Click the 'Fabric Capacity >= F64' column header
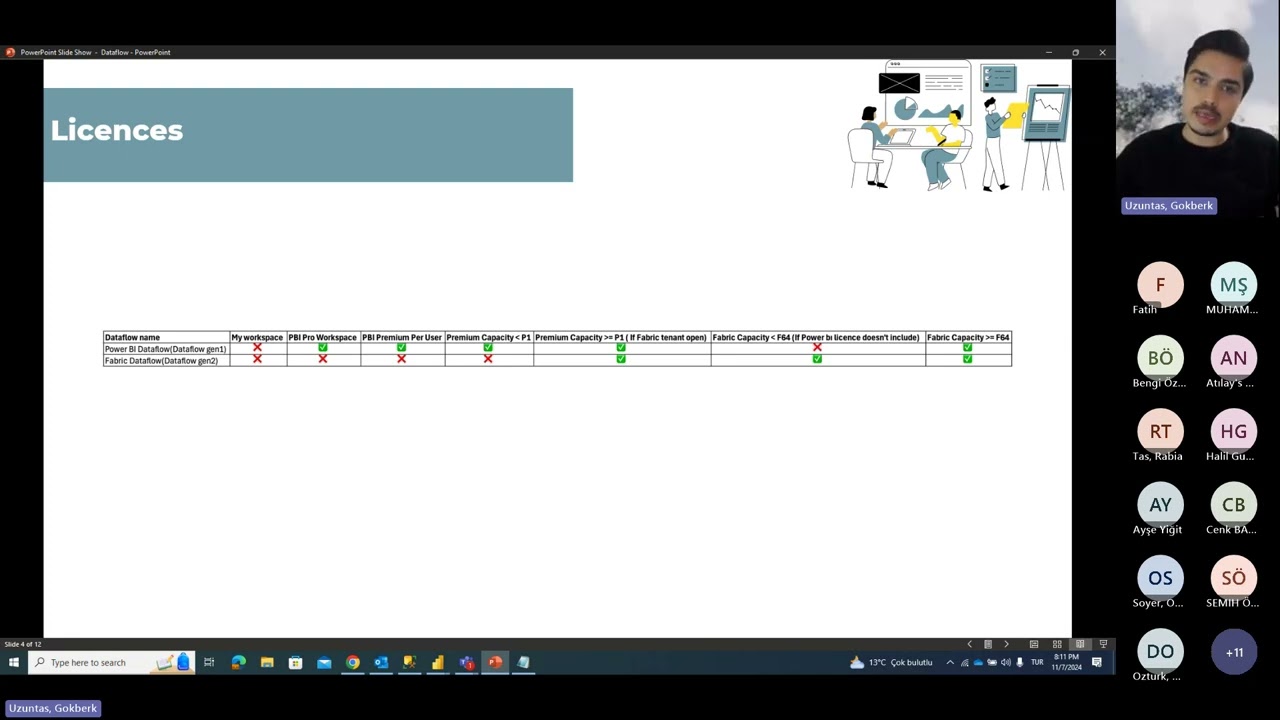This screenshot has width=1280, height=720. (x=968, y=337)
